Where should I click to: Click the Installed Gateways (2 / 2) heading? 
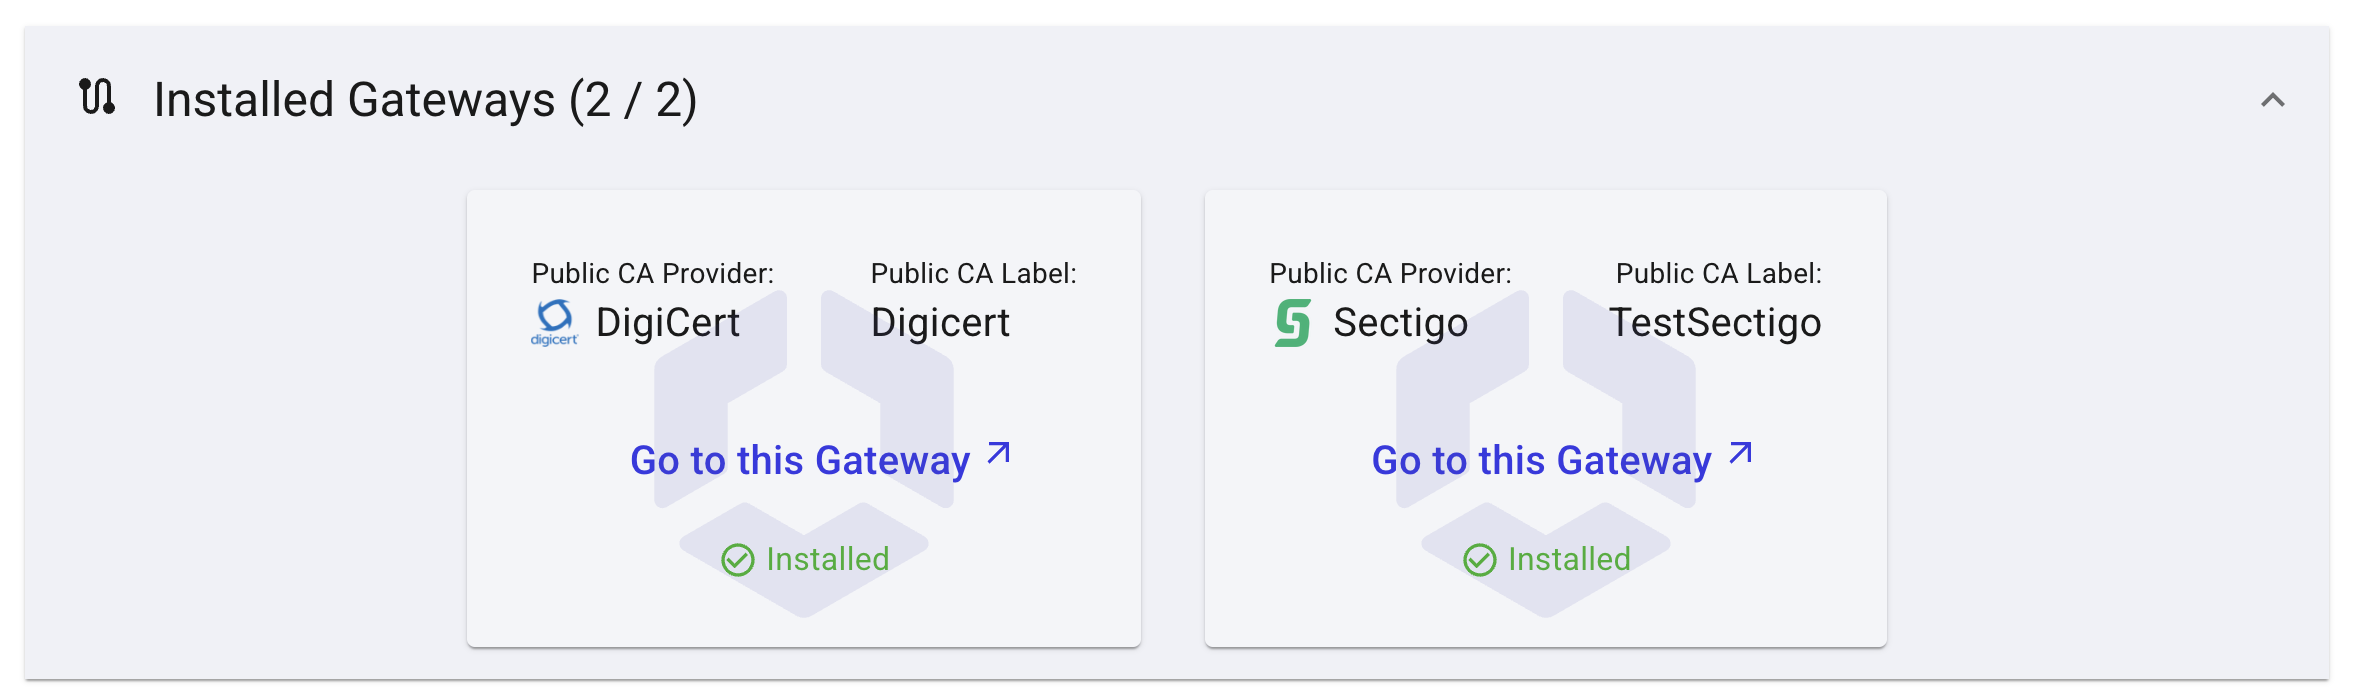coord(425,100)
